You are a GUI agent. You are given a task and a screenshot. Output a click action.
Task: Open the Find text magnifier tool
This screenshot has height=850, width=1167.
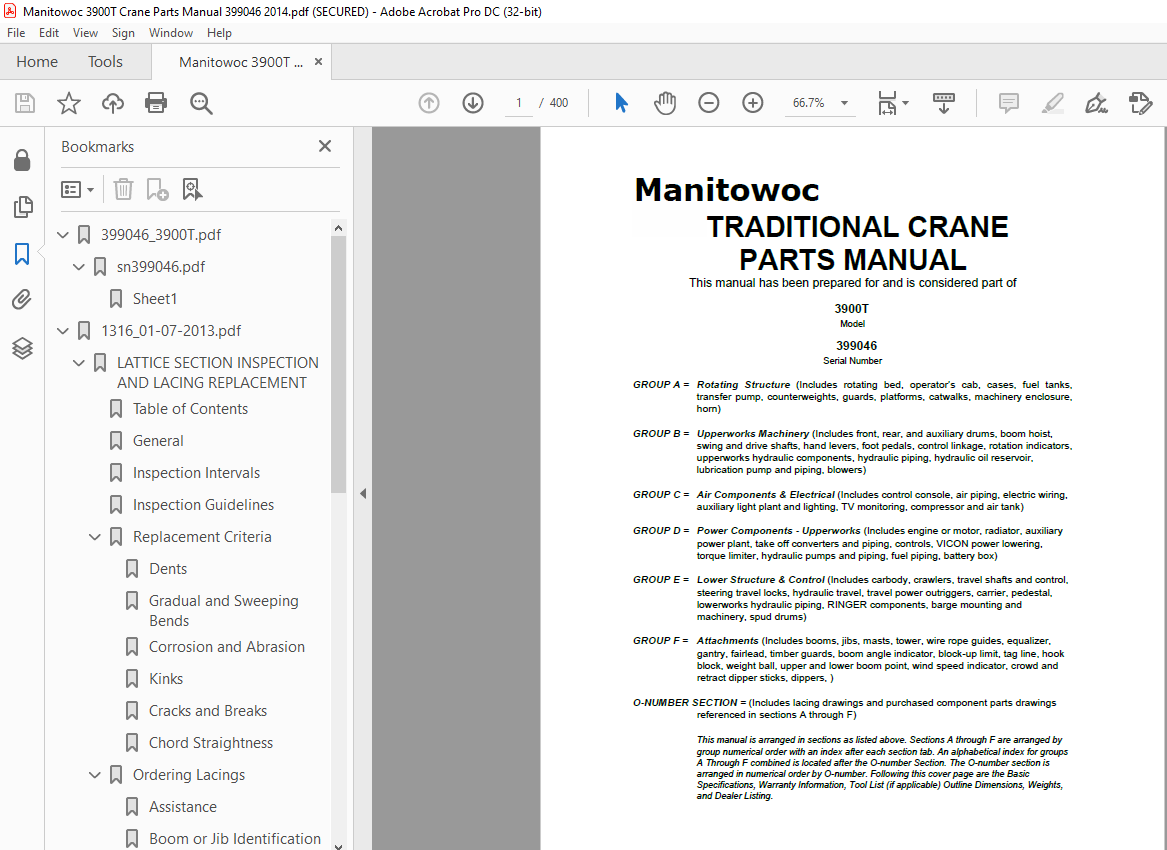point(201,103)
